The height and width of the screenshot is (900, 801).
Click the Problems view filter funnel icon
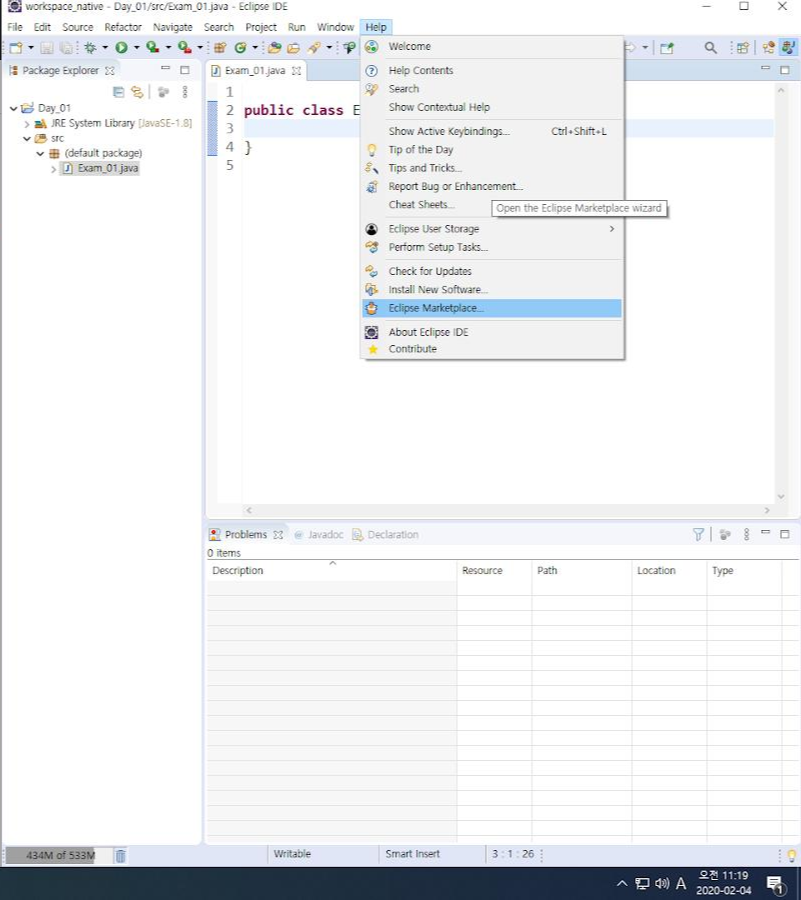coord(698,534)
